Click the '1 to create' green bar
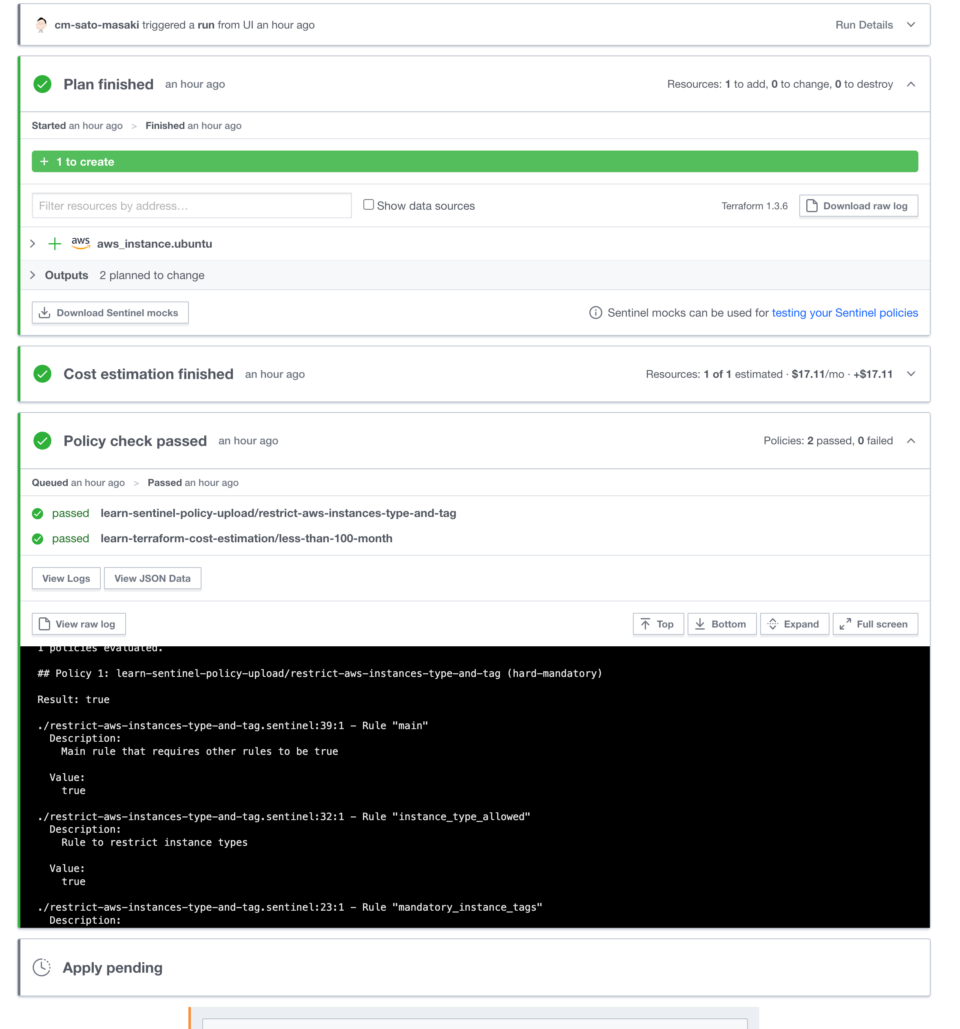Screen dimensions: 960x1029 click(474, 161)
